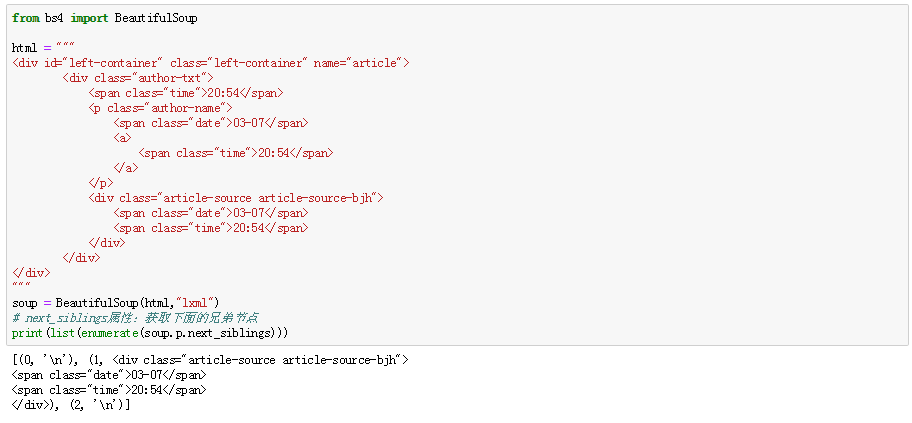Click the author-txt div opening tag
The height and width of the screenshot is (423, 912).
pyautogui.click(x=137, y=78)
